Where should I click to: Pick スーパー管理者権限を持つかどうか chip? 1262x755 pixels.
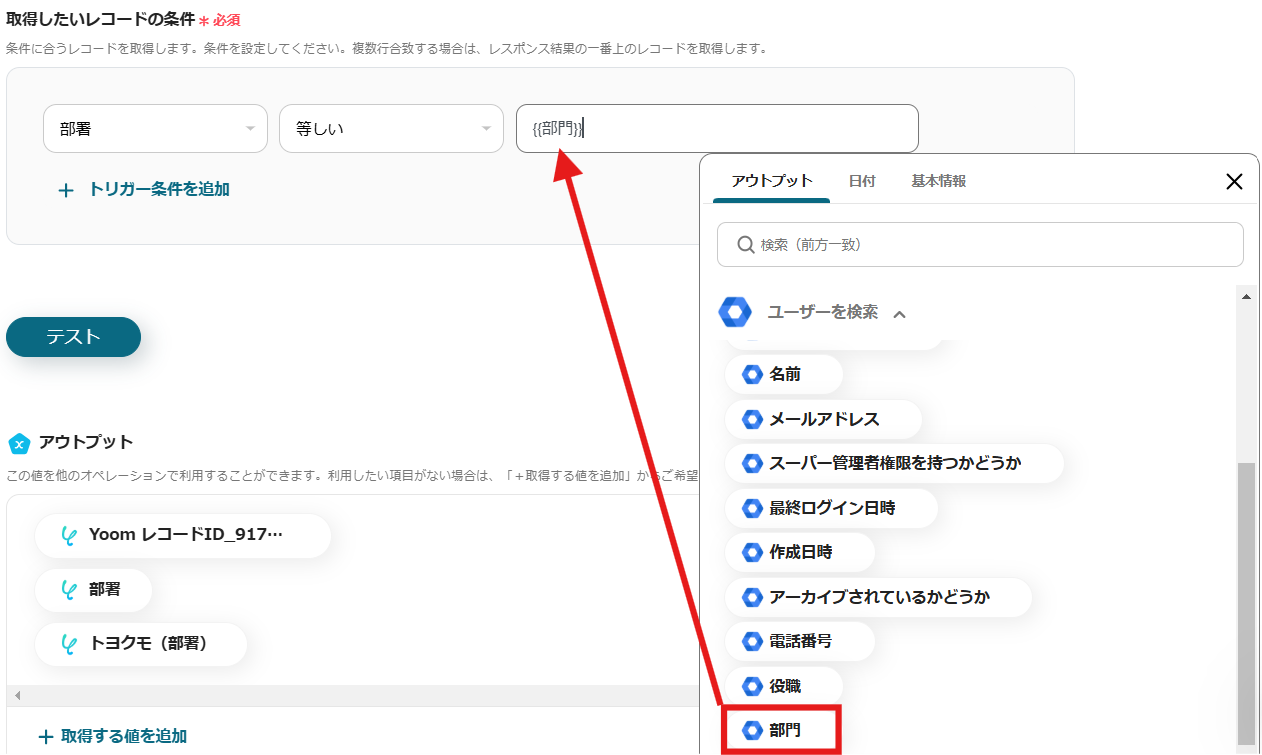click(x=894, y=463)
